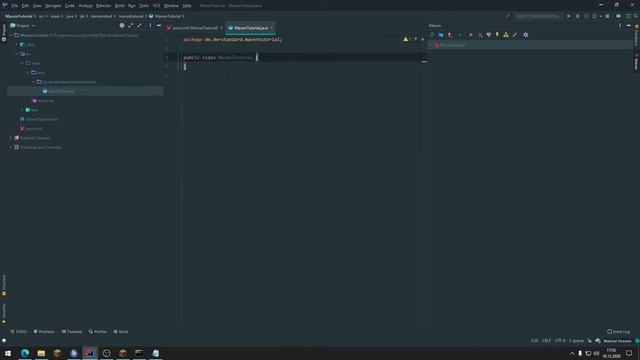Open the Navigate menu
The height and width of the screenshot is (360, 640).
click(x=53, y=6)
